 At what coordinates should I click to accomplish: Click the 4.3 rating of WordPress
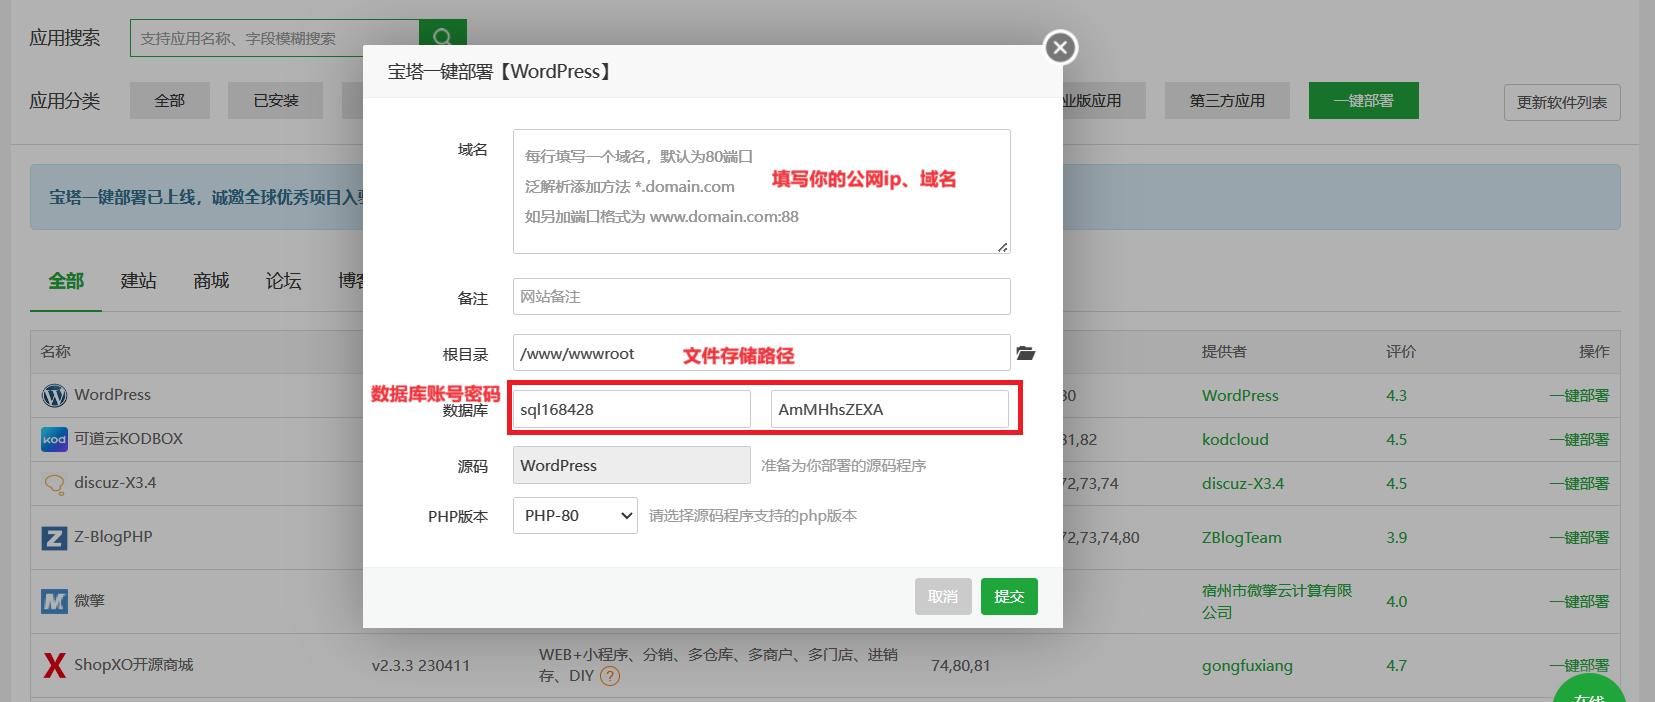click(x=1396, y=396)
